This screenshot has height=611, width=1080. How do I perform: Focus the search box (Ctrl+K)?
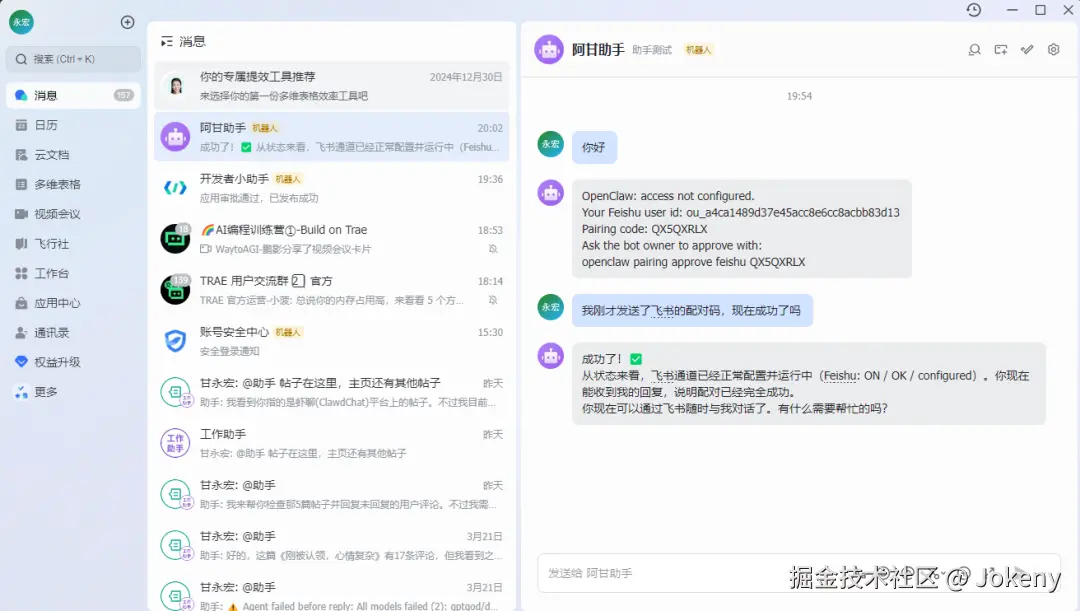(74, 59)
